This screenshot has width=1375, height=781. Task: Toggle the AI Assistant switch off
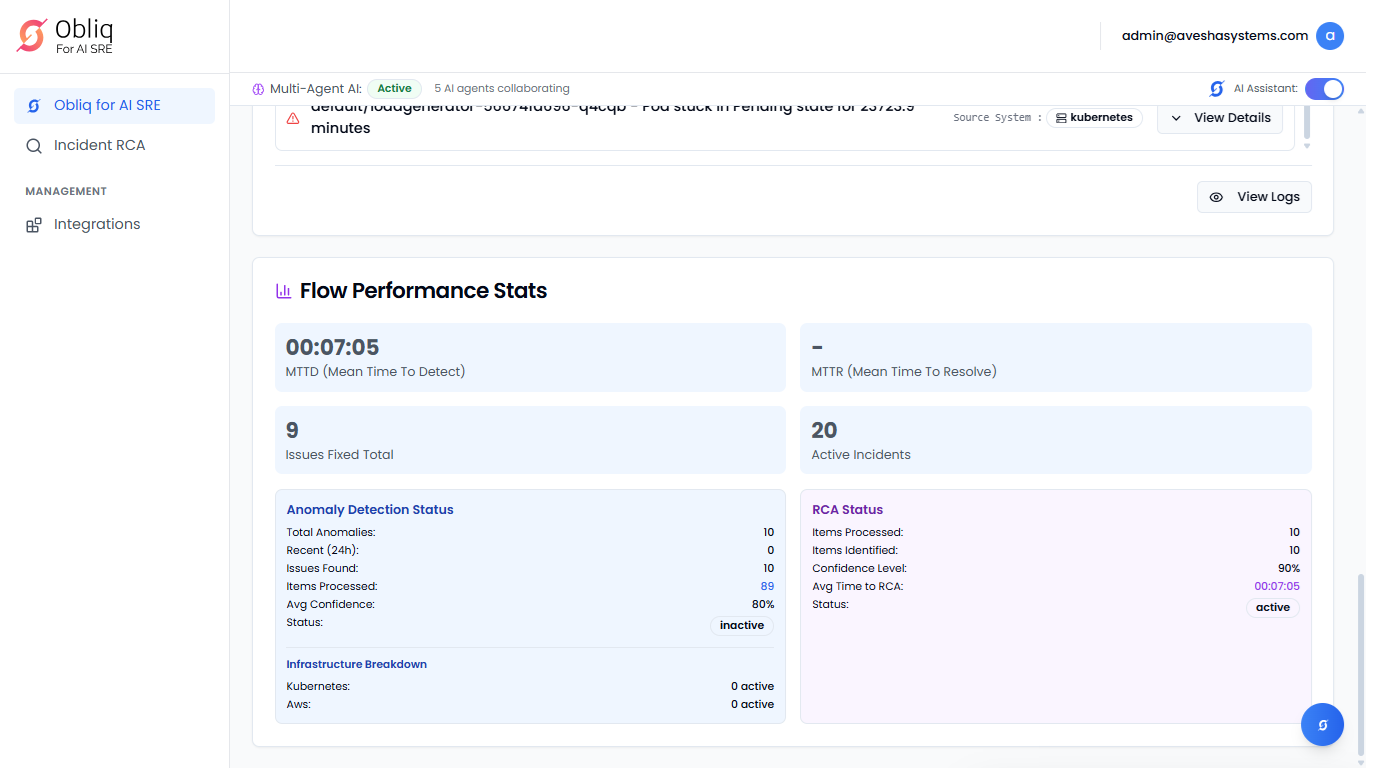1324,89
